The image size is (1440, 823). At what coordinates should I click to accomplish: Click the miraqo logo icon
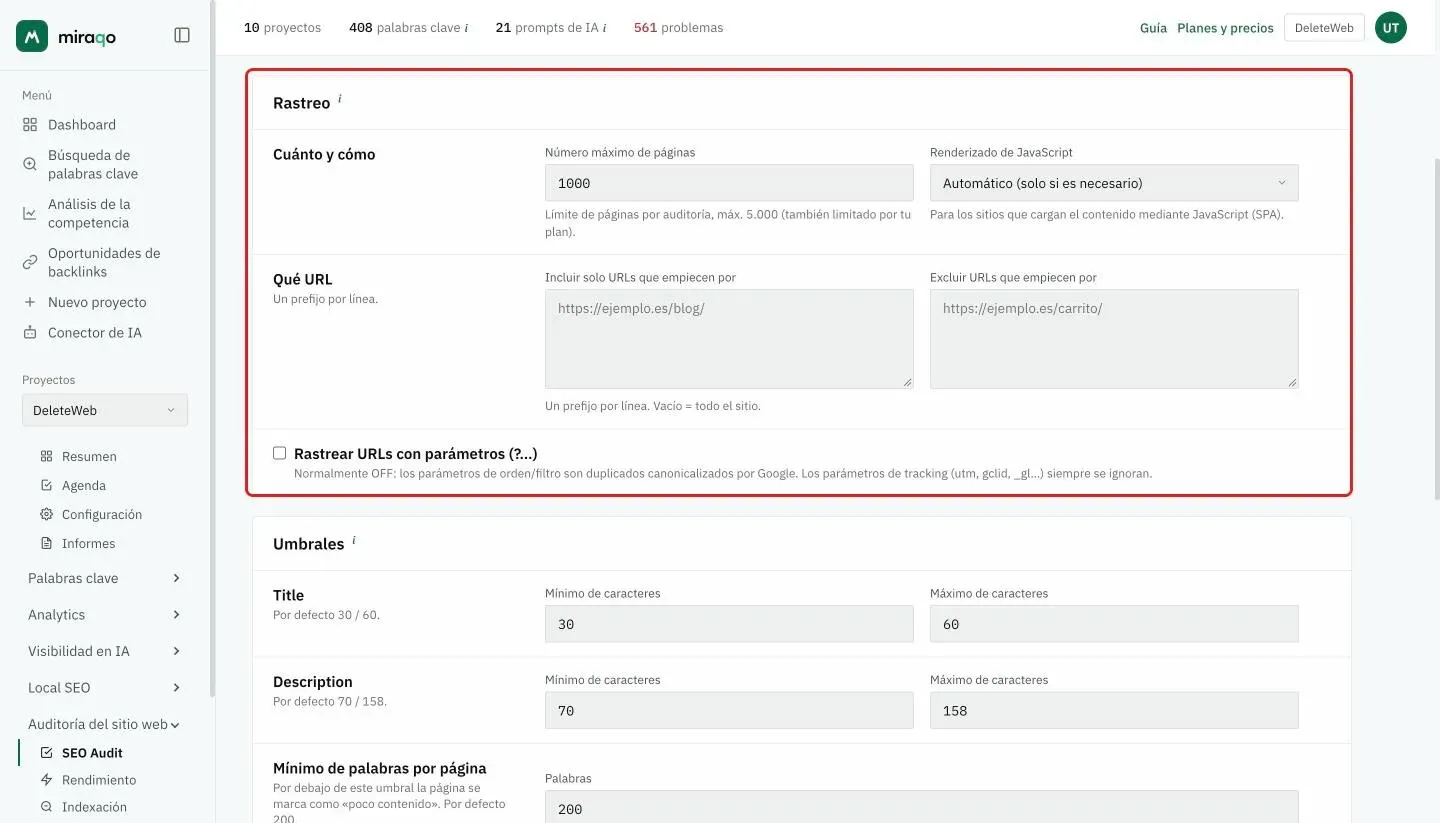pos(32,36)
